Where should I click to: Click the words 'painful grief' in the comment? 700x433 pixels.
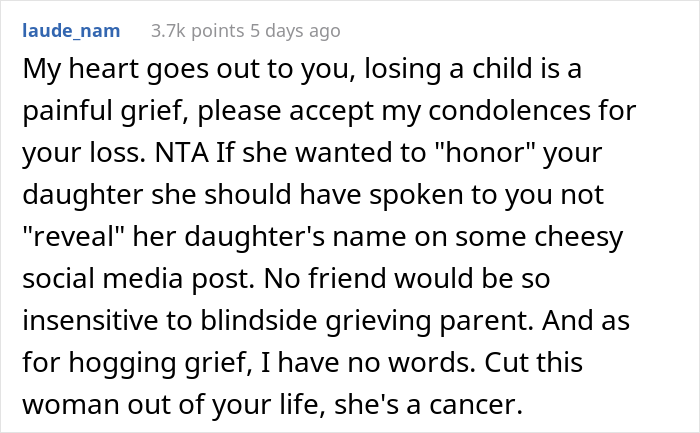107,111
